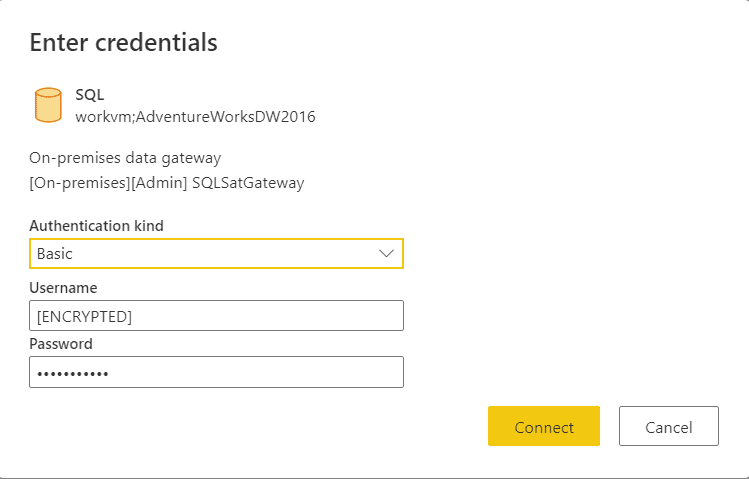Viewport: 749px width, 479px height.
Task: Click the Authentication kind label
Action: [x=96, y=225]
